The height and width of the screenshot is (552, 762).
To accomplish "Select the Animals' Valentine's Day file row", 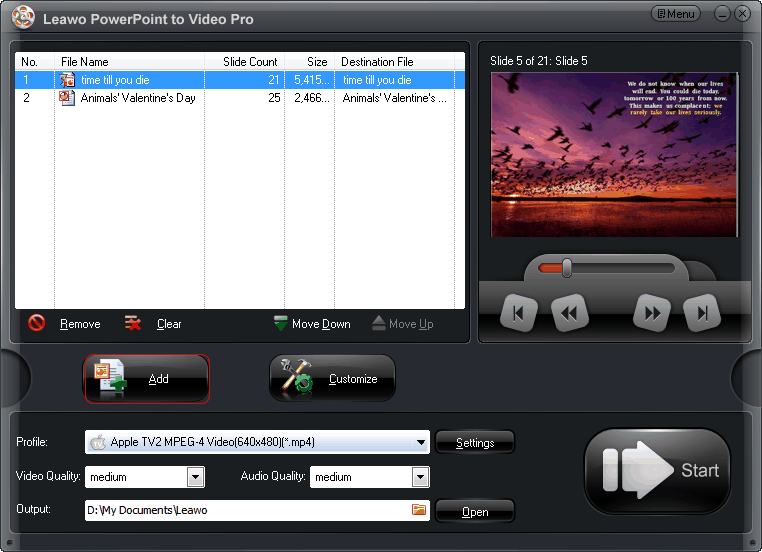I will pyautogui.click(x=240, y=98).
